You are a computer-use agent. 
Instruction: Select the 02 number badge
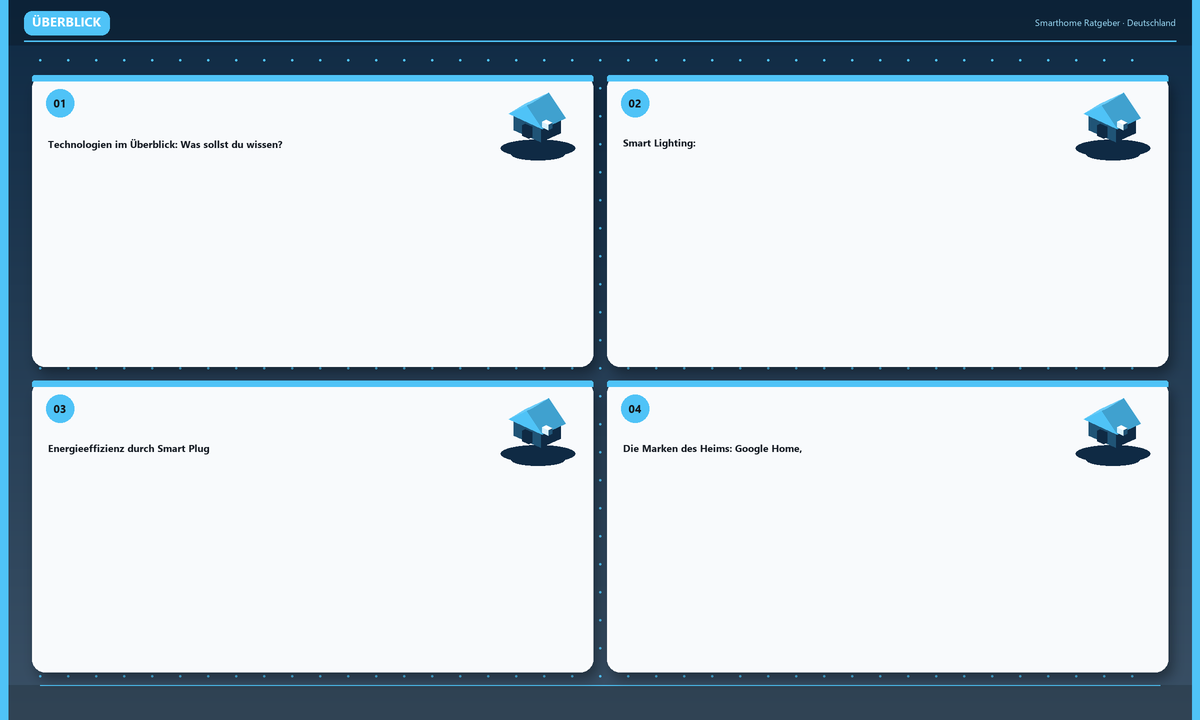click(635, 104)
